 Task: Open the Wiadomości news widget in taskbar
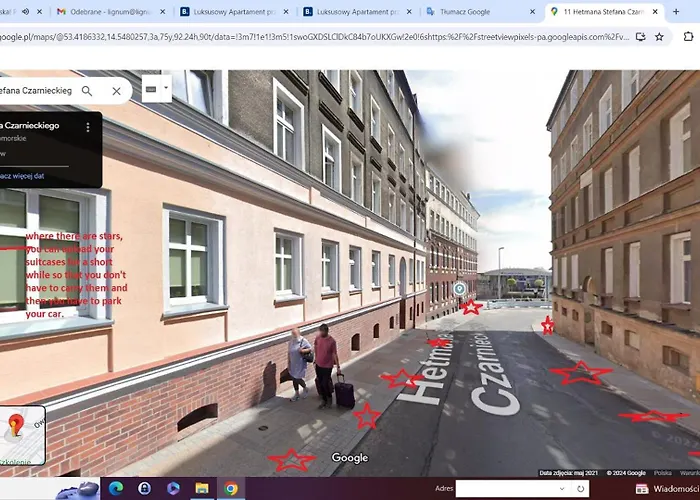pos(673,489)
